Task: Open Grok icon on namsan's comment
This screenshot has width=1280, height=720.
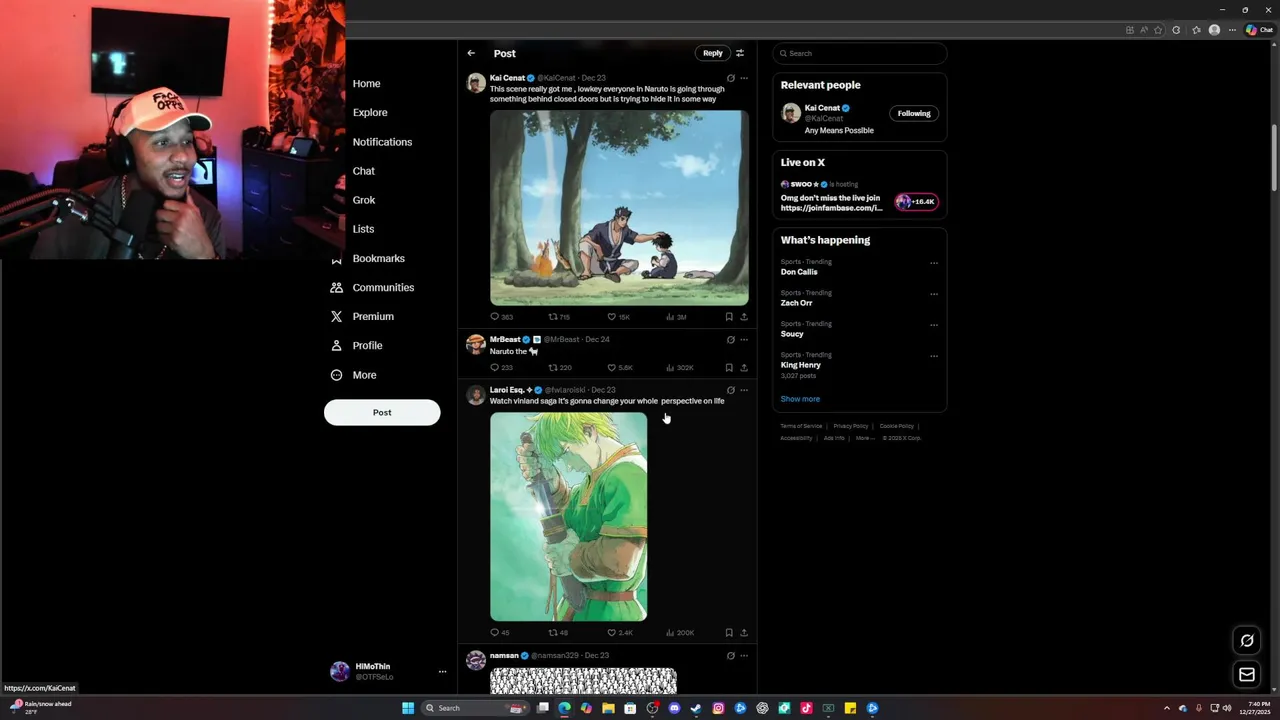Action: click(730, 656)
